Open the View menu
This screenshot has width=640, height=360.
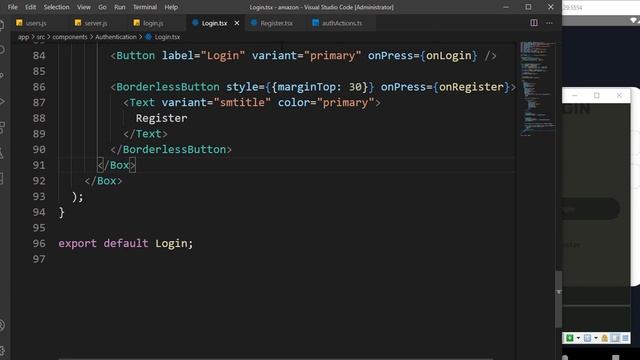click(84, 7)
